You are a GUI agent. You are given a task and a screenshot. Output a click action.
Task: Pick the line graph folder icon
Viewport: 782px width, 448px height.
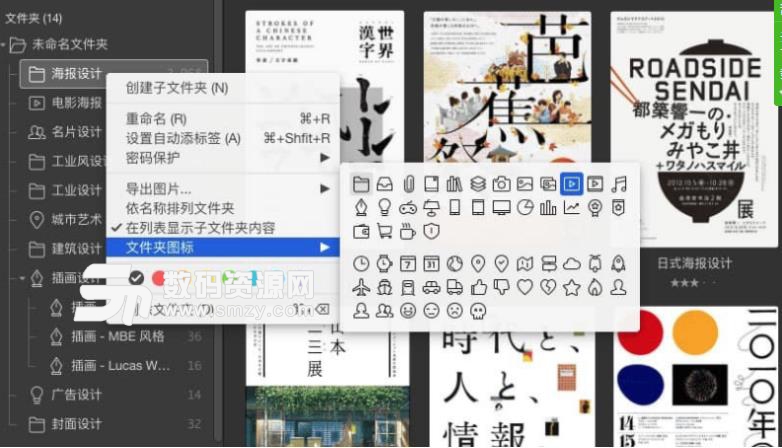coord(572,207)
